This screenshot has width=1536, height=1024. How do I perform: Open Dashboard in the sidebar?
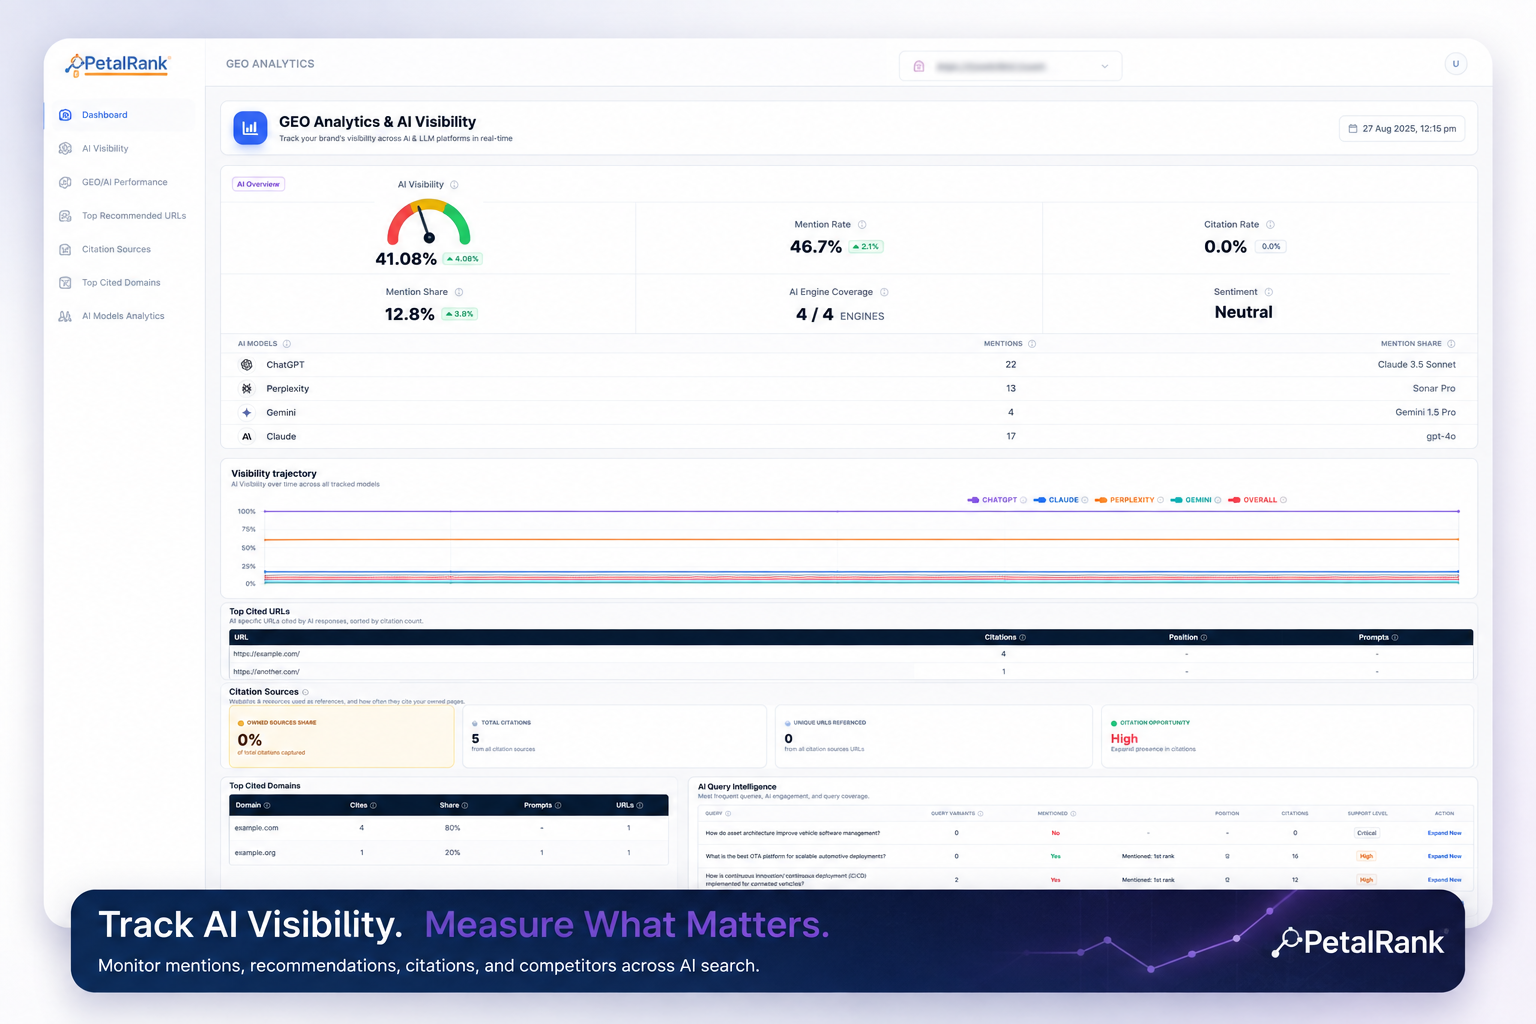tap(120, 115)
